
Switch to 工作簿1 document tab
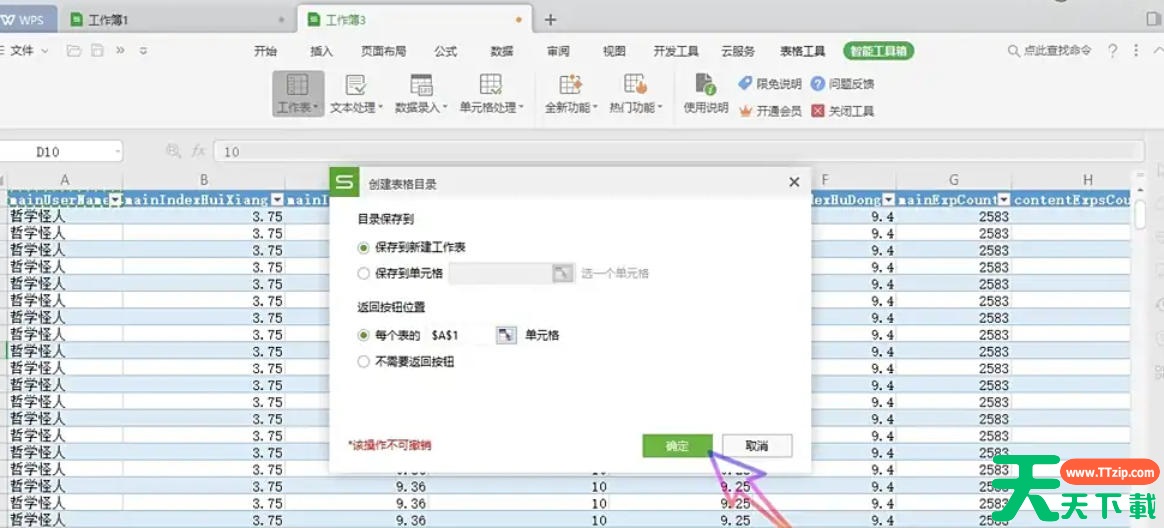pos(108,19)
